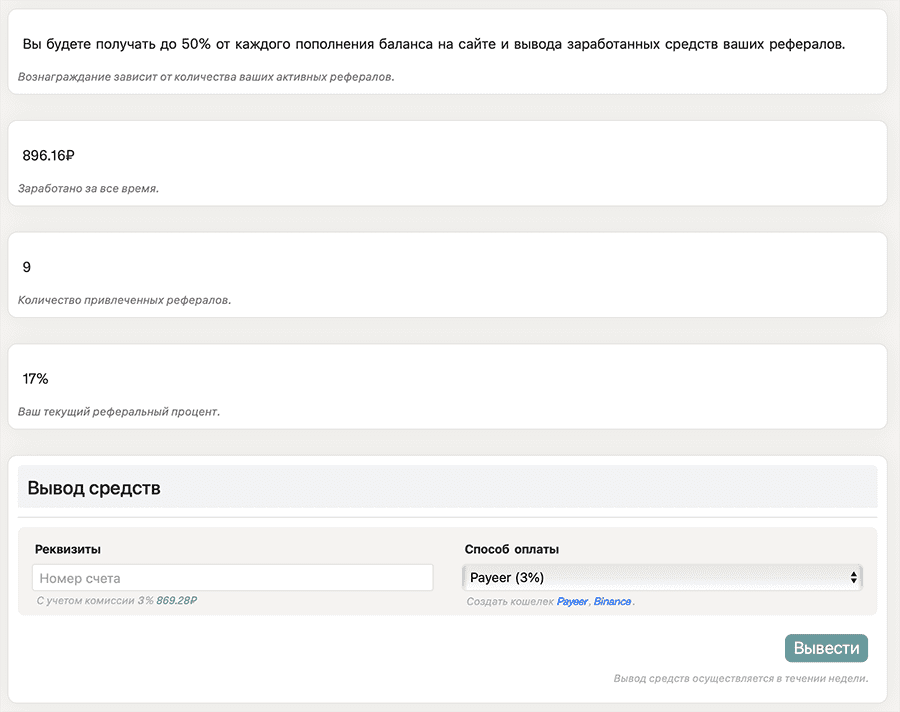The height and width of the screenshot is (712, 900).
Task: Click the Способ оплаты label
Action: 512,549
